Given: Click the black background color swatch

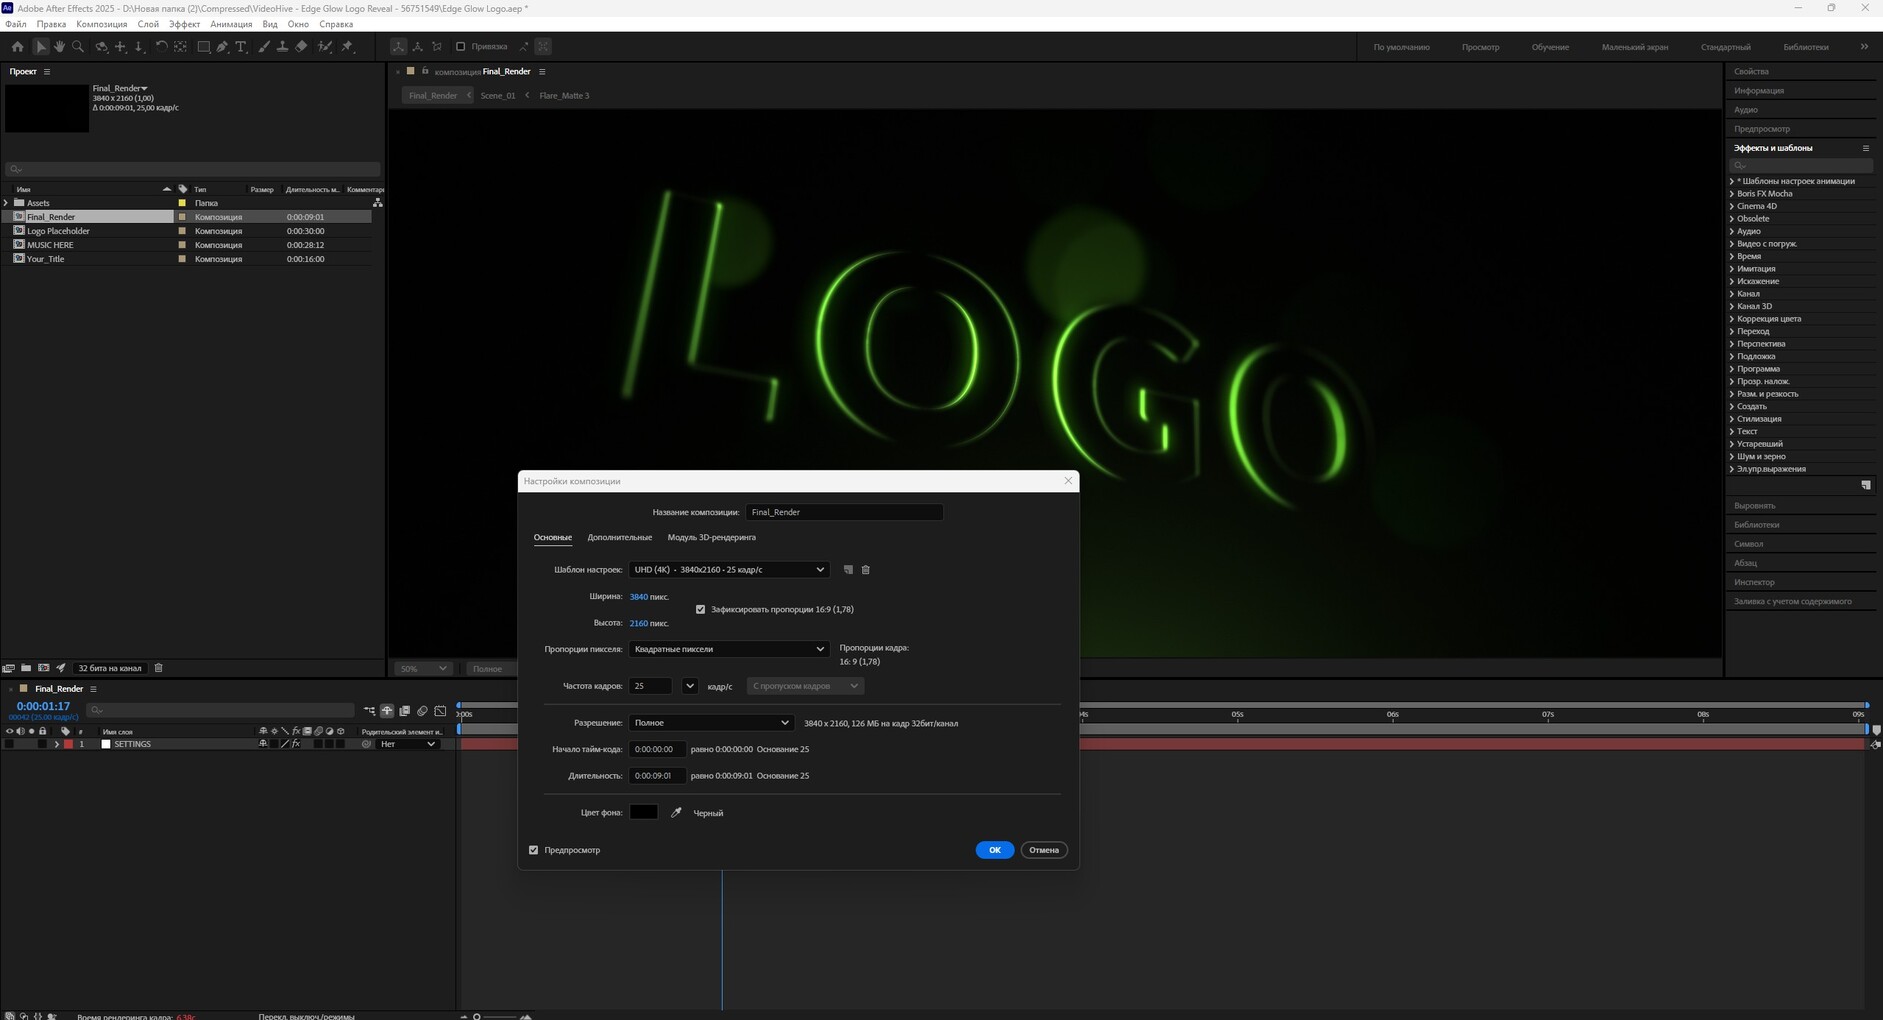Looking at the screenshot, I should click(x=643, y=812).
